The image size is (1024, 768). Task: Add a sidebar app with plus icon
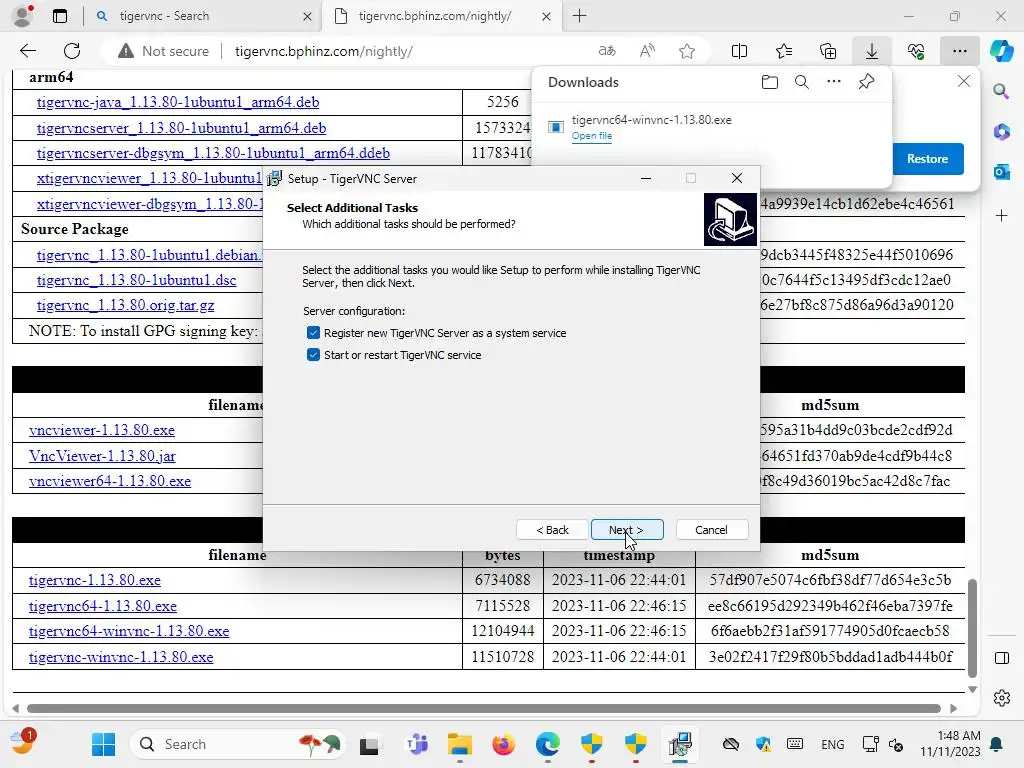coord(1001,216)
